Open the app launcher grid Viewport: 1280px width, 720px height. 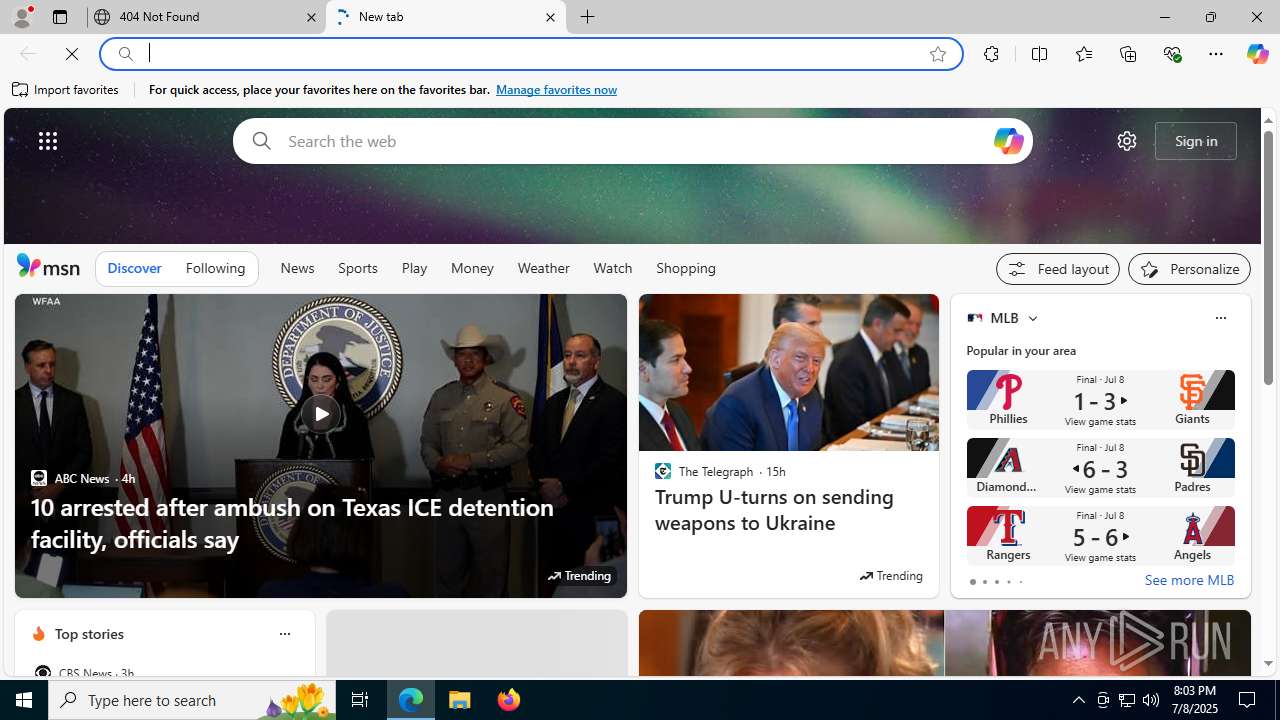48,141
